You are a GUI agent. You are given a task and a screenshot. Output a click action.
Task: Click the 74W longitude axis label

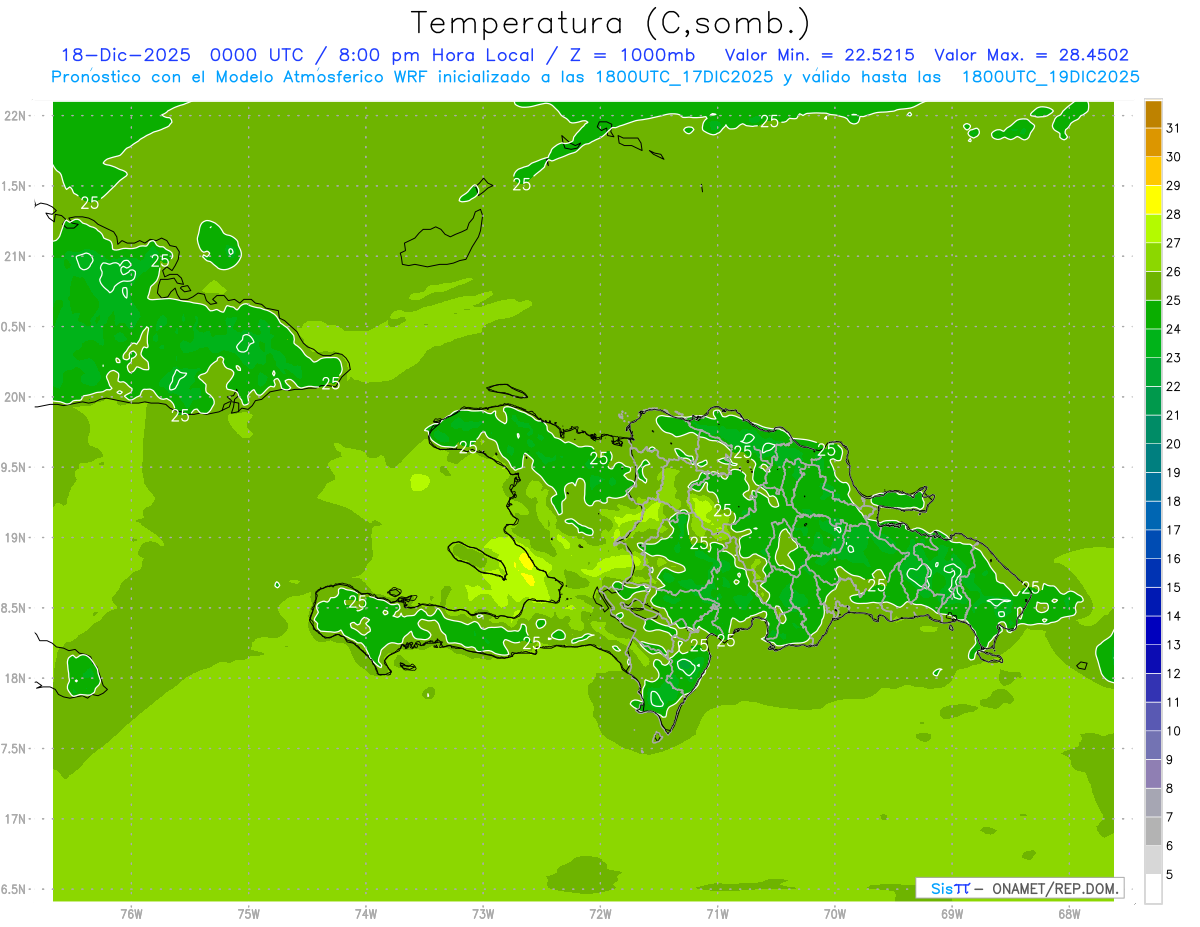pyautogui.click(x=366, y=914)
